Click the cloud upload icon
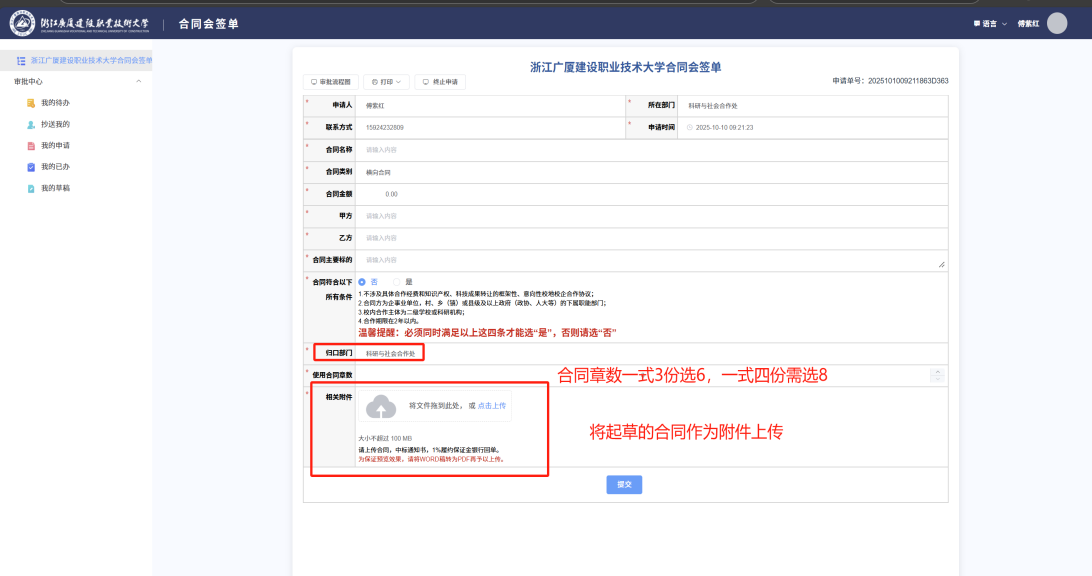The width and height of the screenshot is (1092, 576). (380, 406)
